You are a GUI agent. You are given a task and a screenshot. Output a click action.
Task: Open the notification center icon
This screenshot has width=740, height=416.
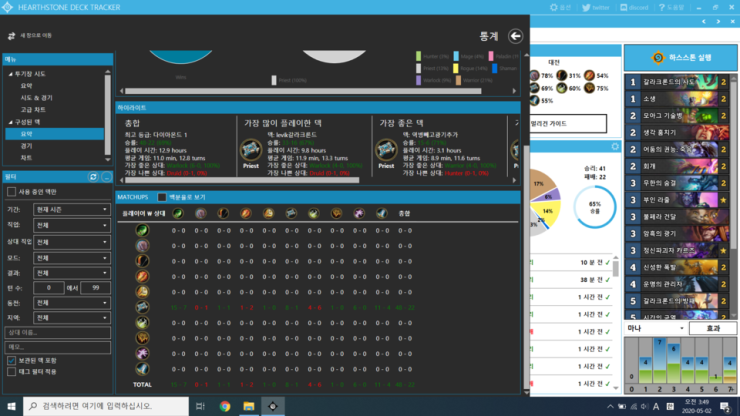725,406
